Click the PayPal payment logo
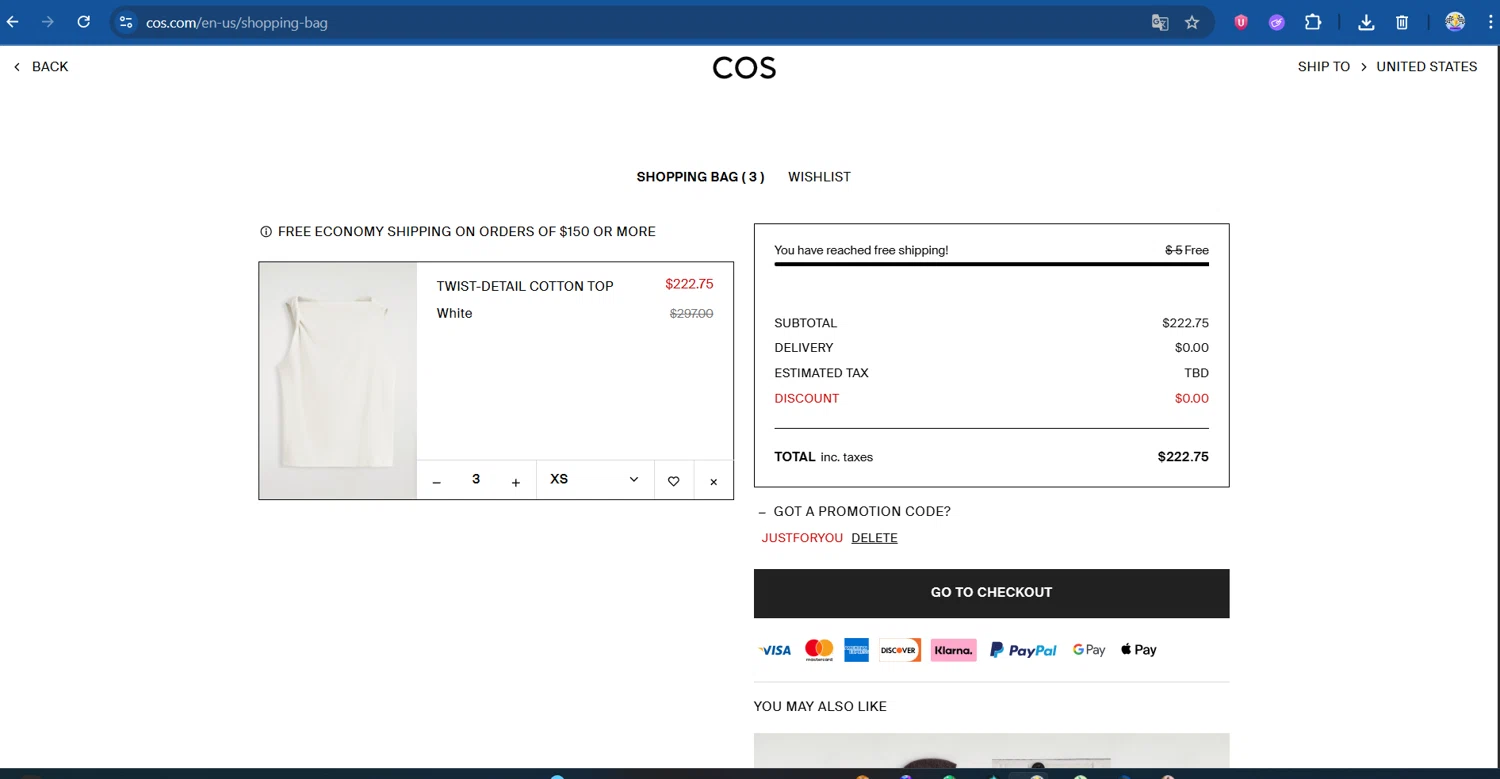The image size is (1500, 779). pos(1023,650)
